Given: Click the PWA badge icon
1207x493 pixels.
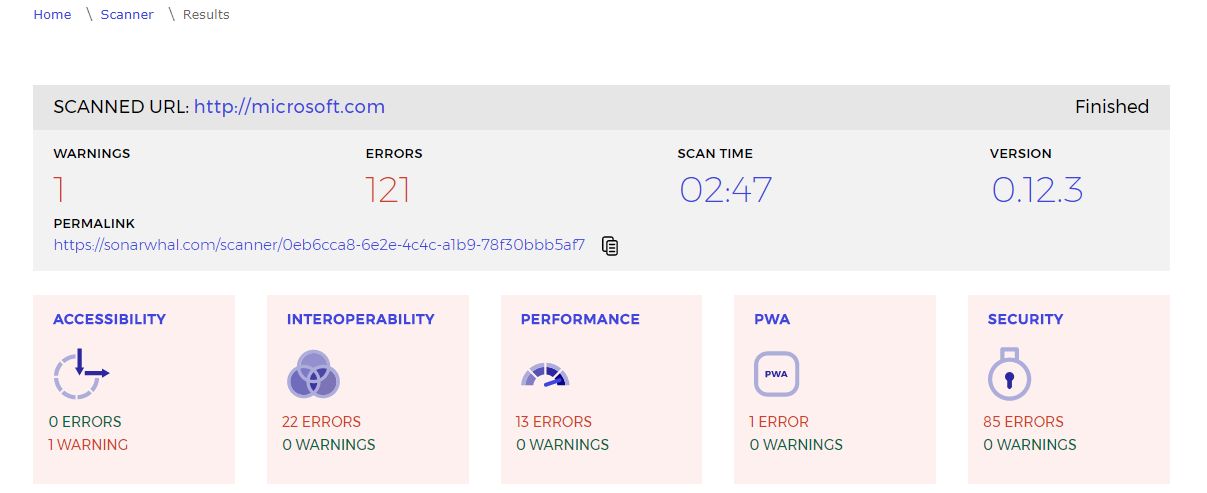Looking at the screenshot, I should (x=776, y=375).
